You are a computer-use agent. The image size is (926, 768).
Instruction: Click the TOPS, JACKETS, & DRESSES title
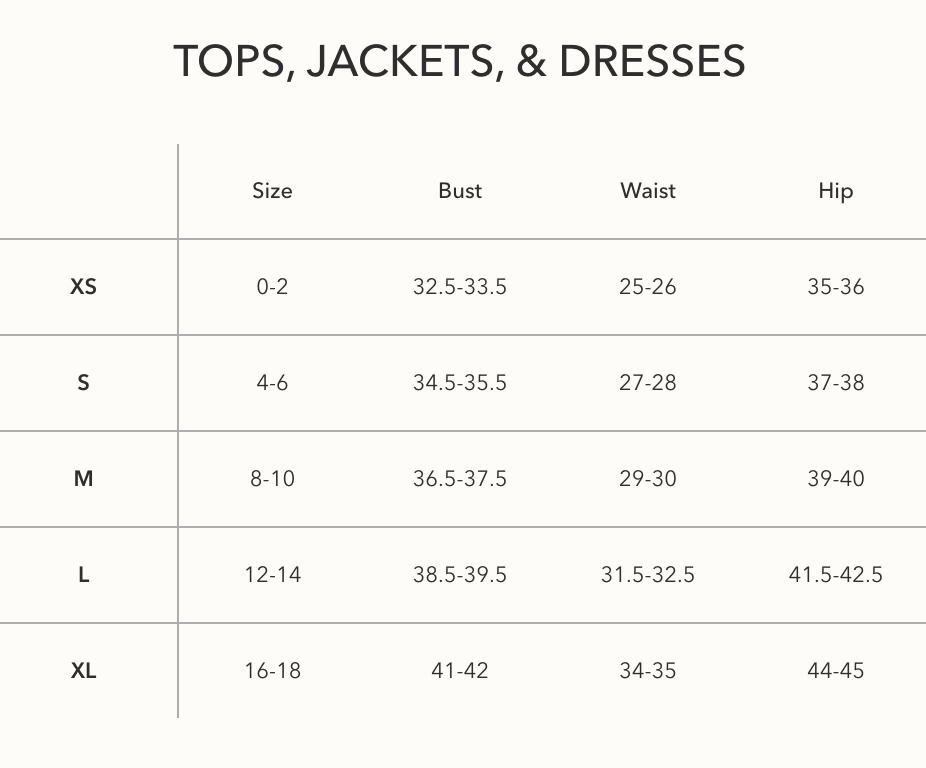459,61
